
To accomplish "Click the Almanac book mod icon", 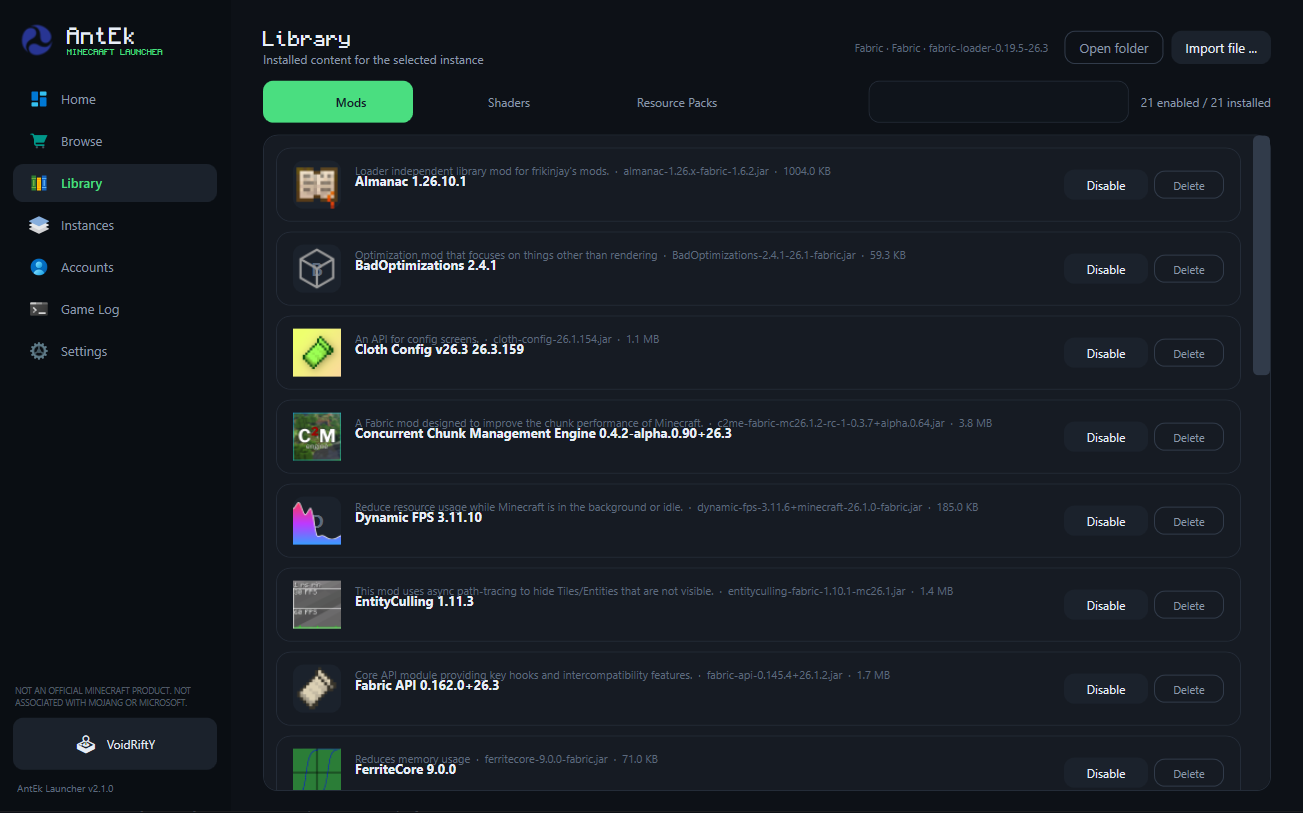I will coord(317,185).
